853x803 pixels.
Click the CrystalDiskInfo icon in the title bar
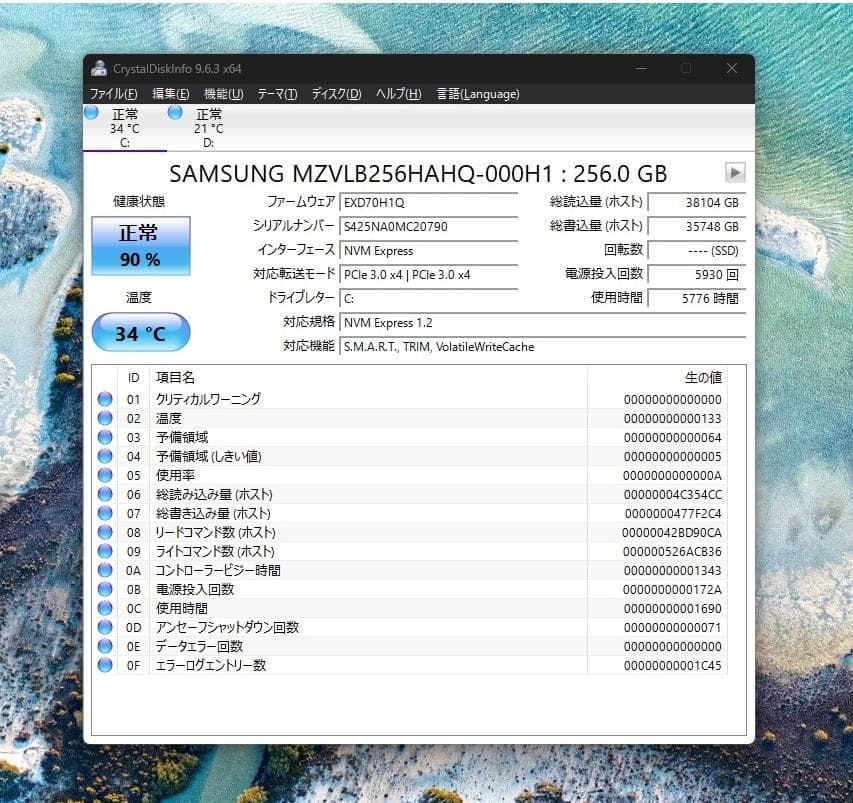98,67
